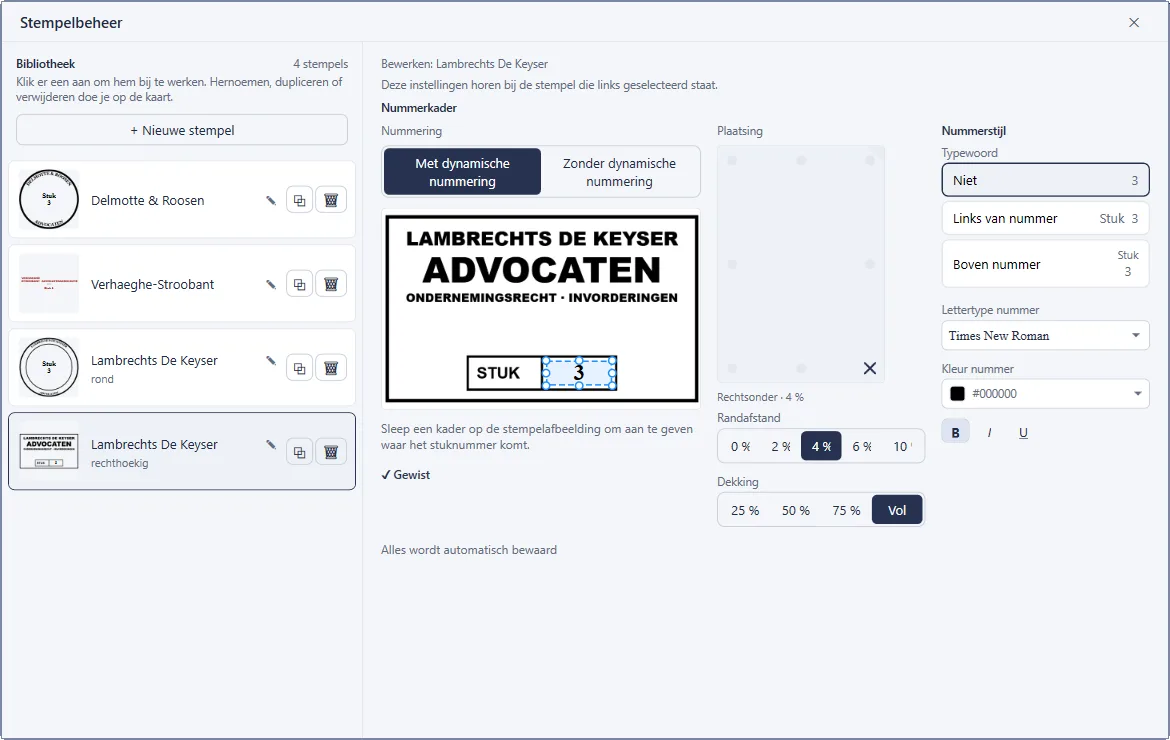Select Typewoord option 'Boven nummer'
This screenshot has width=1170, height=740.
tap(1045, 264)
